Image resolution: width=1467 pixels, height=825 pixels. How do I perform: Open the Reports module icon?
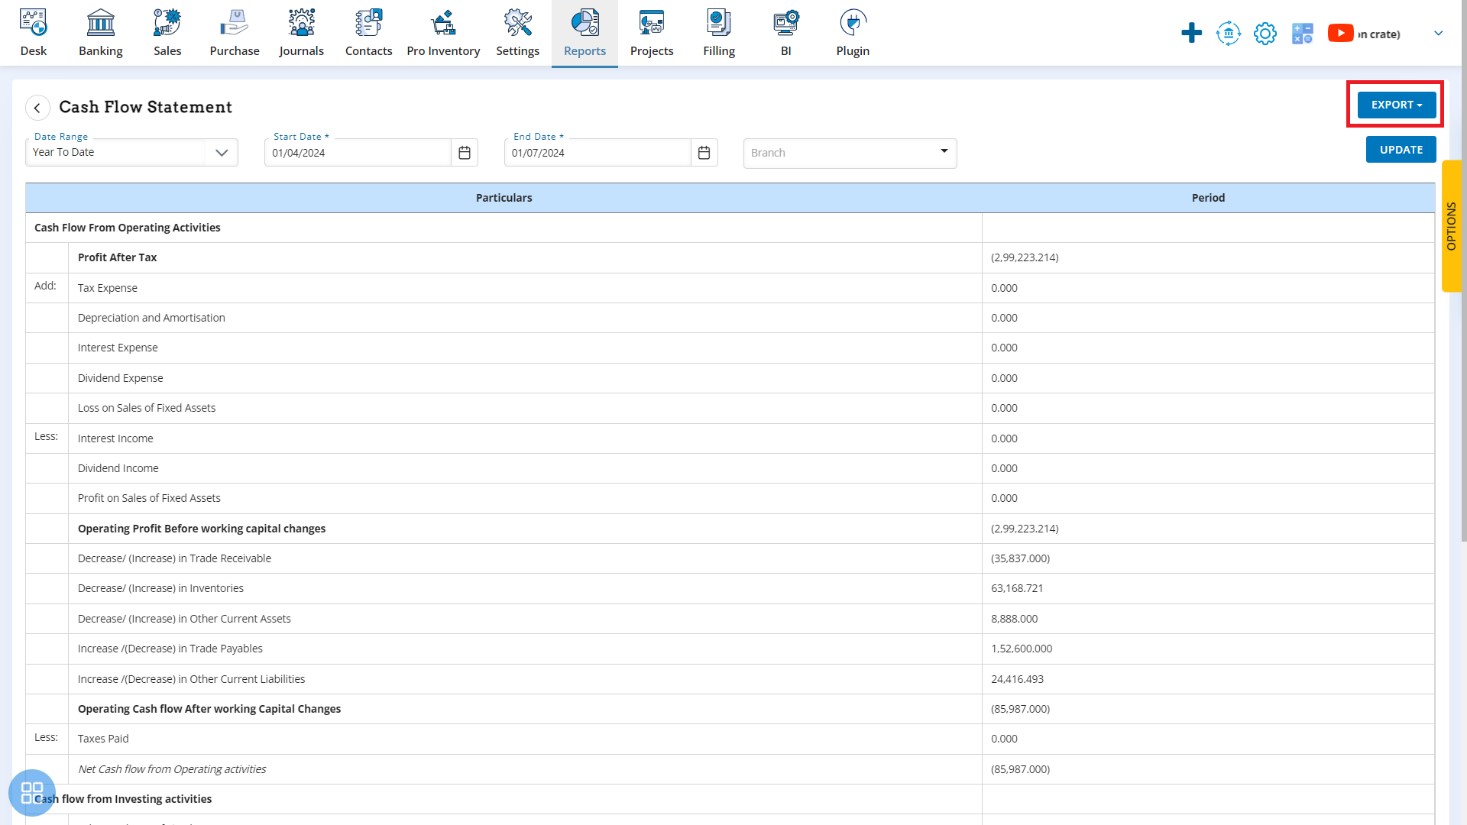click(x=585, y=22)
